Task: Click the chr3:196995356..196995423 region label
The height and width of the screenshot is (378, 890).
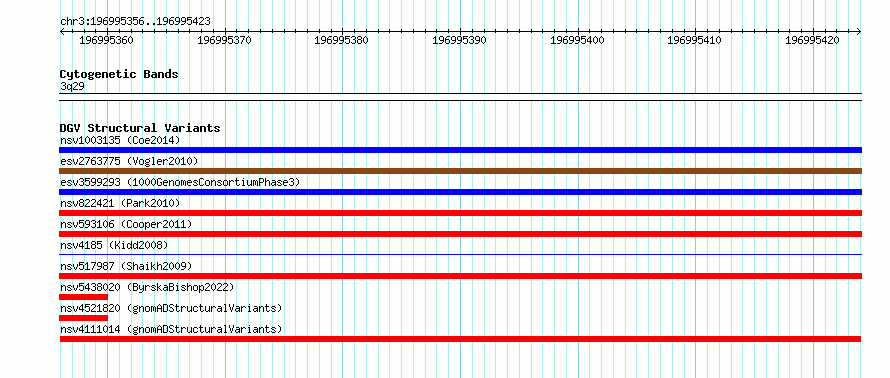Action: coord(135,22)
